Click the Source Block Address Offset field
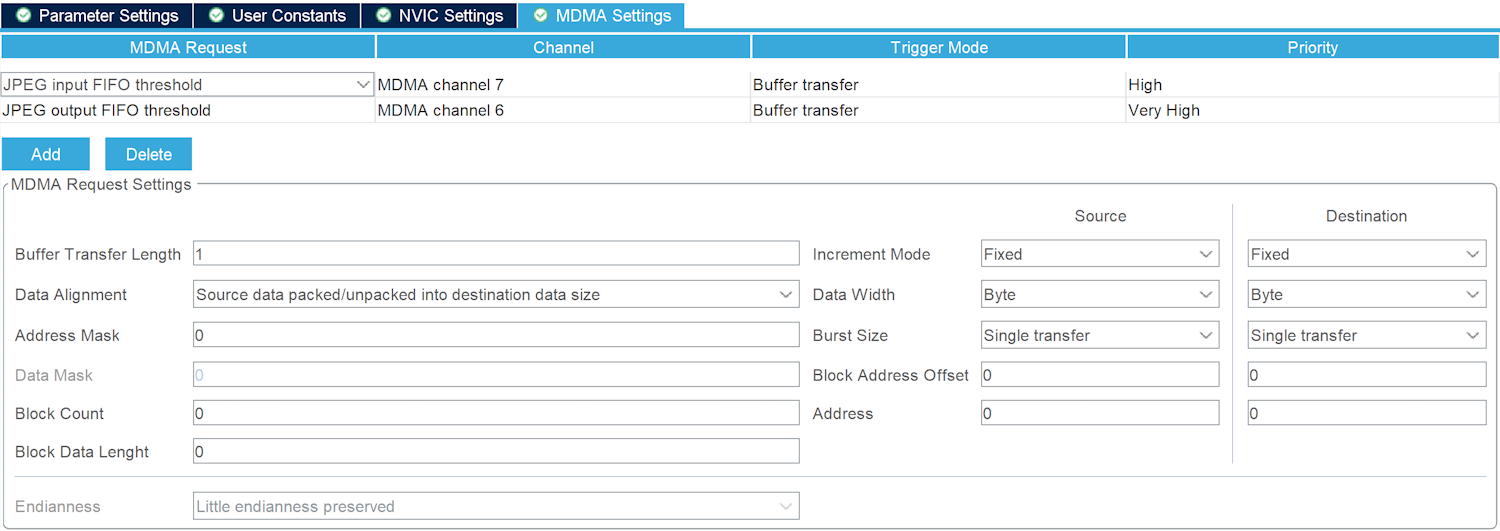 click(1099, 375)
